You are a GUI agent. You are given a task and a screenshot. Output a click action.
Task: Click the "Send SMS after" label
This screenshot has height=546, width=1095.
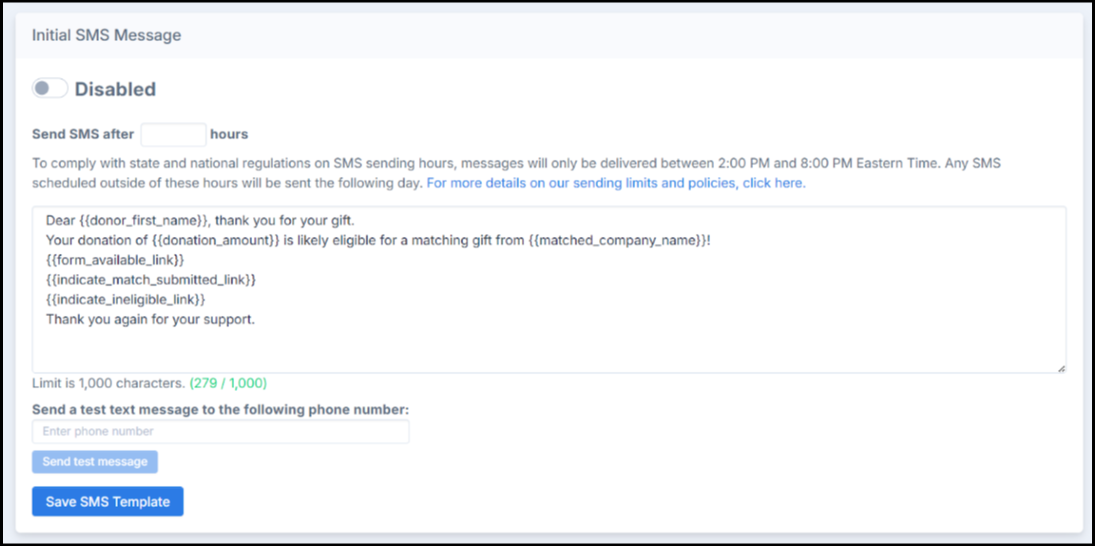[83, 134]
